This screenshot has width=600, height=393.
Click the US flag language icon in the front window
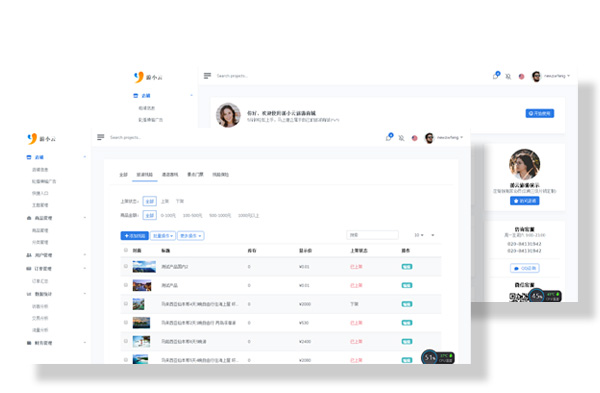pyautogui.click(x=414, y=138)
